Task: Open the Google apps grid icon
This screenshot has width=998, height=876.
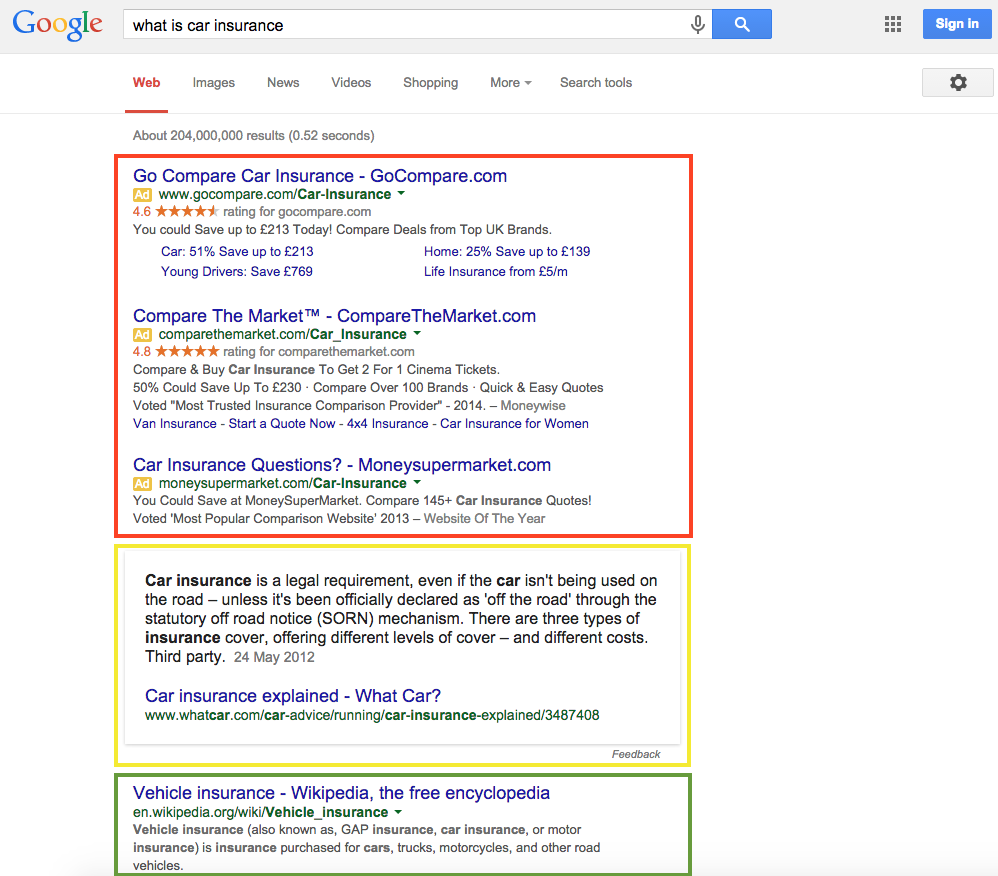Action: 893,25
